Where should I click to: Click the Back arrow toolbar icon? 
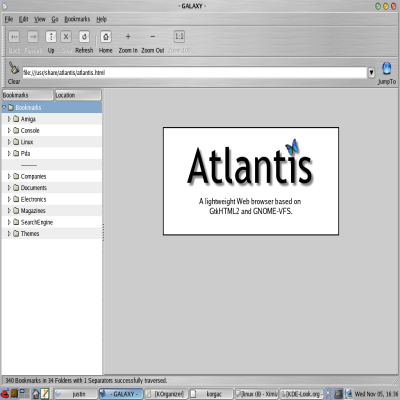tap(14, 37)
